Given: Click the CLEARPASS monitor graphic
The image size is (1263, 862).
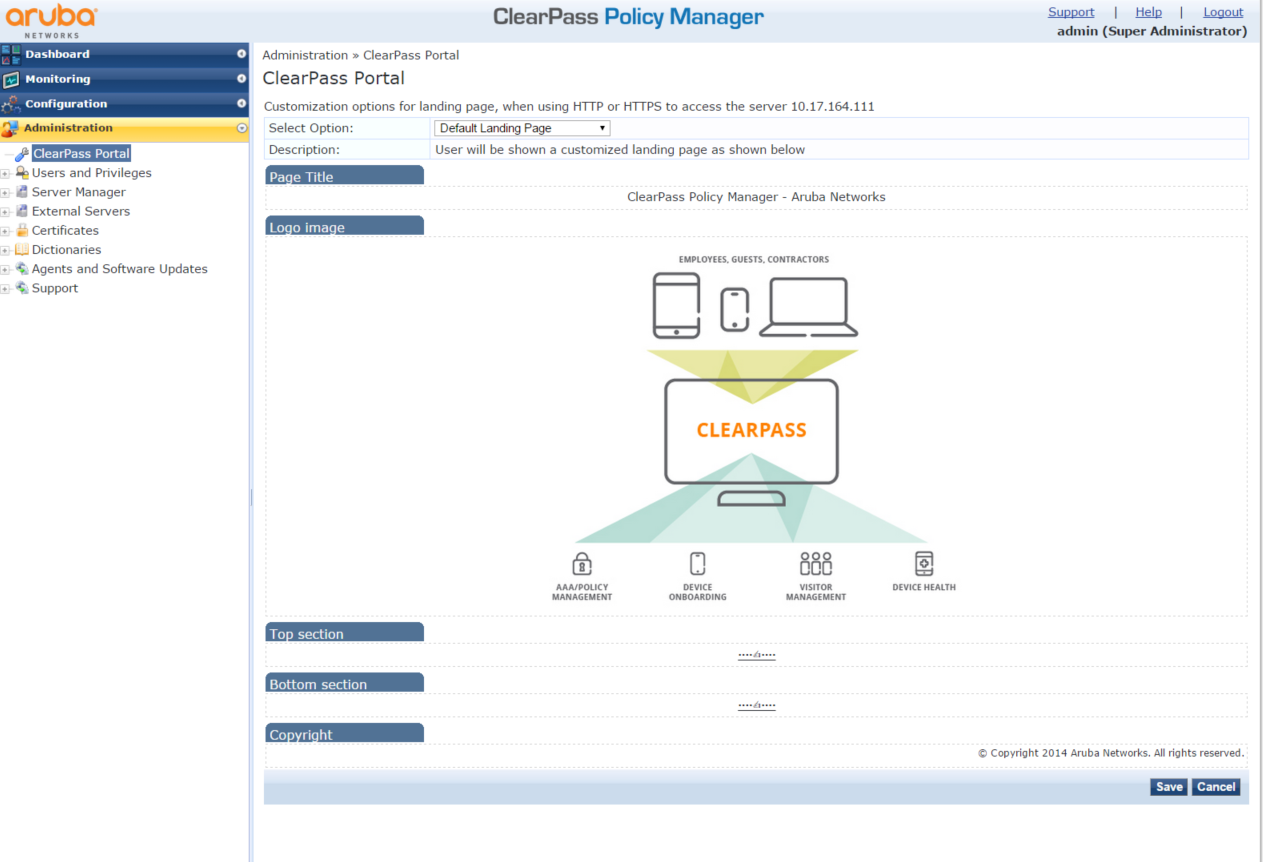Looking at the screenshot, I should click(752, 442).
